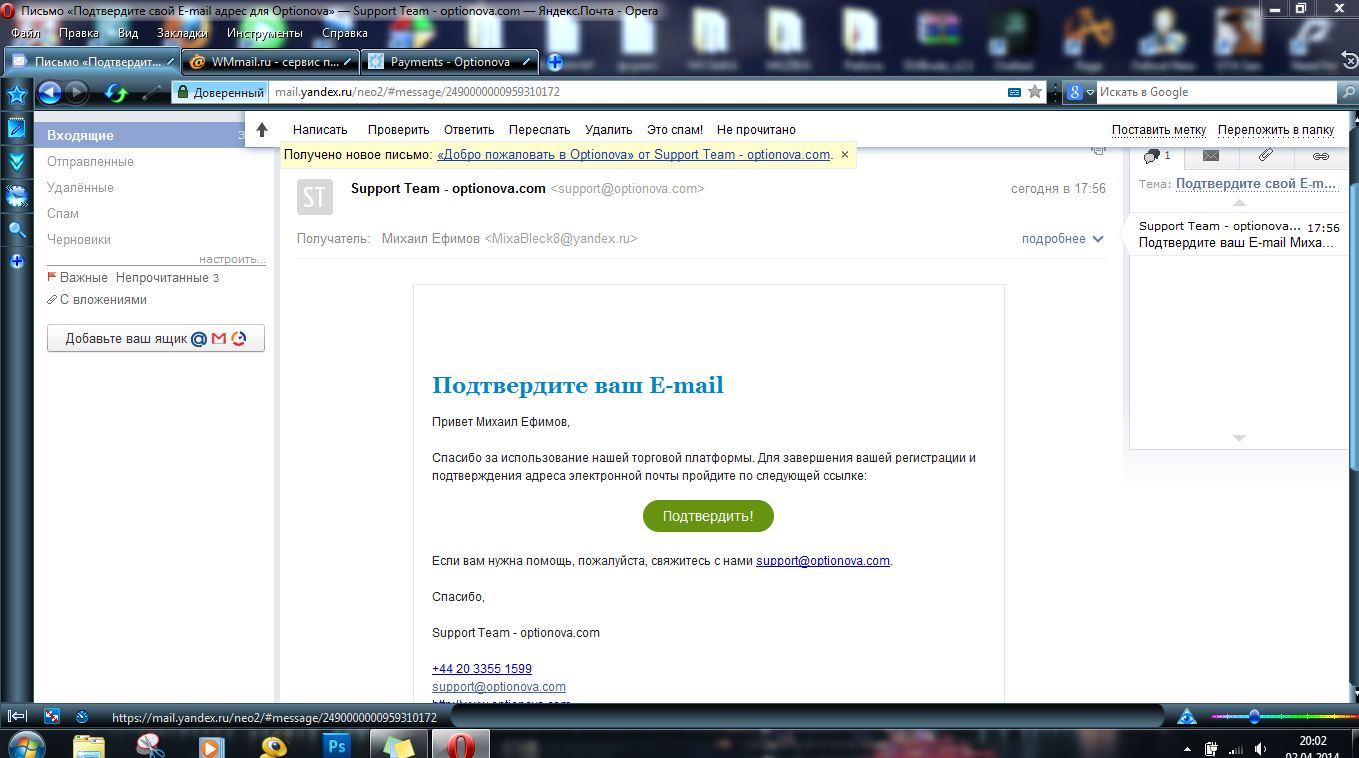
Task: Click the Искать в Google search field
Action: tap(1216, 92)
